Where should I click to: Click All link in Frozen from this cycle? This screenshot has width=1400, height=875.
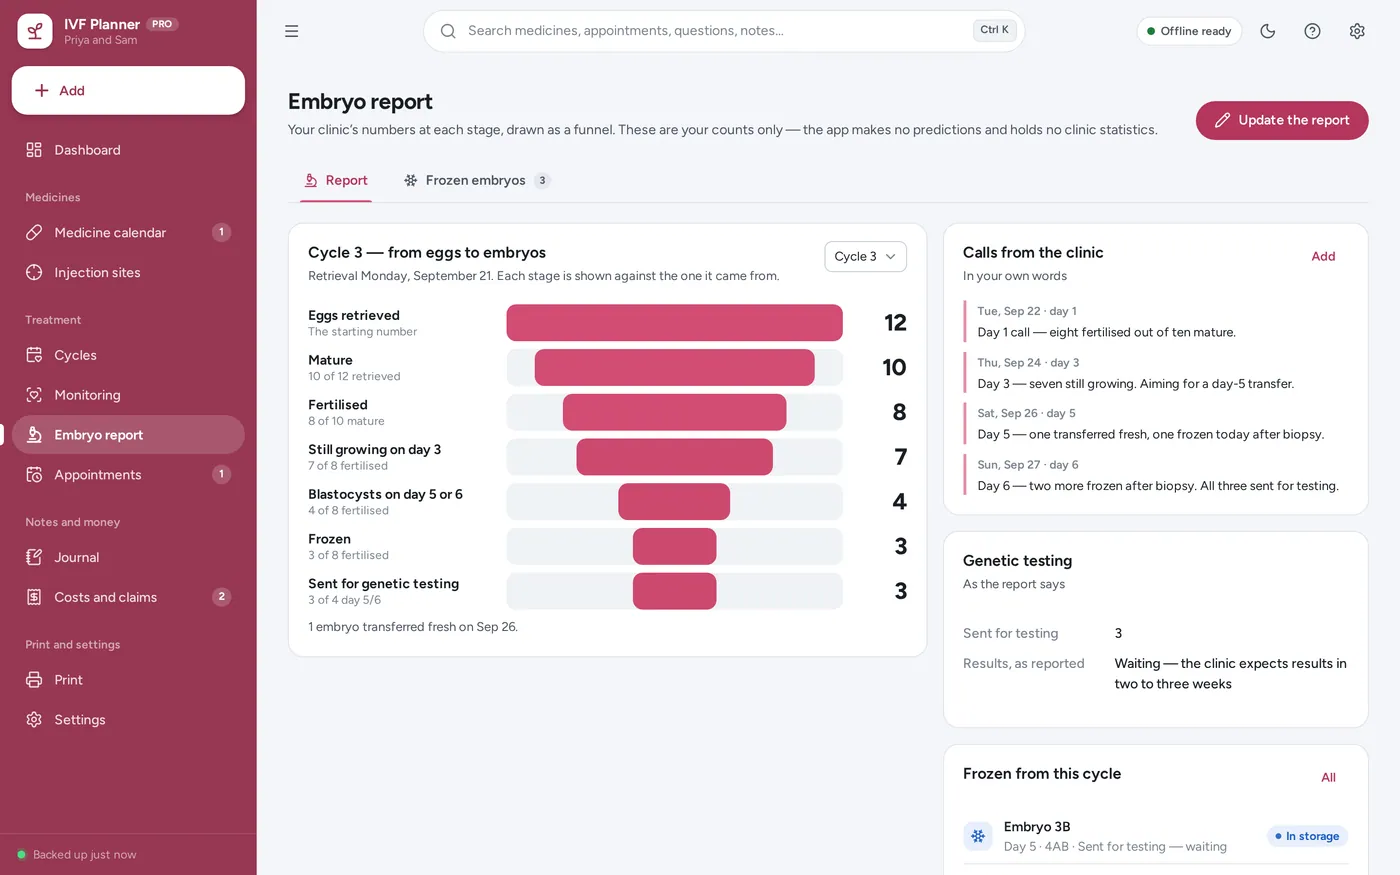pos(1328,778)
